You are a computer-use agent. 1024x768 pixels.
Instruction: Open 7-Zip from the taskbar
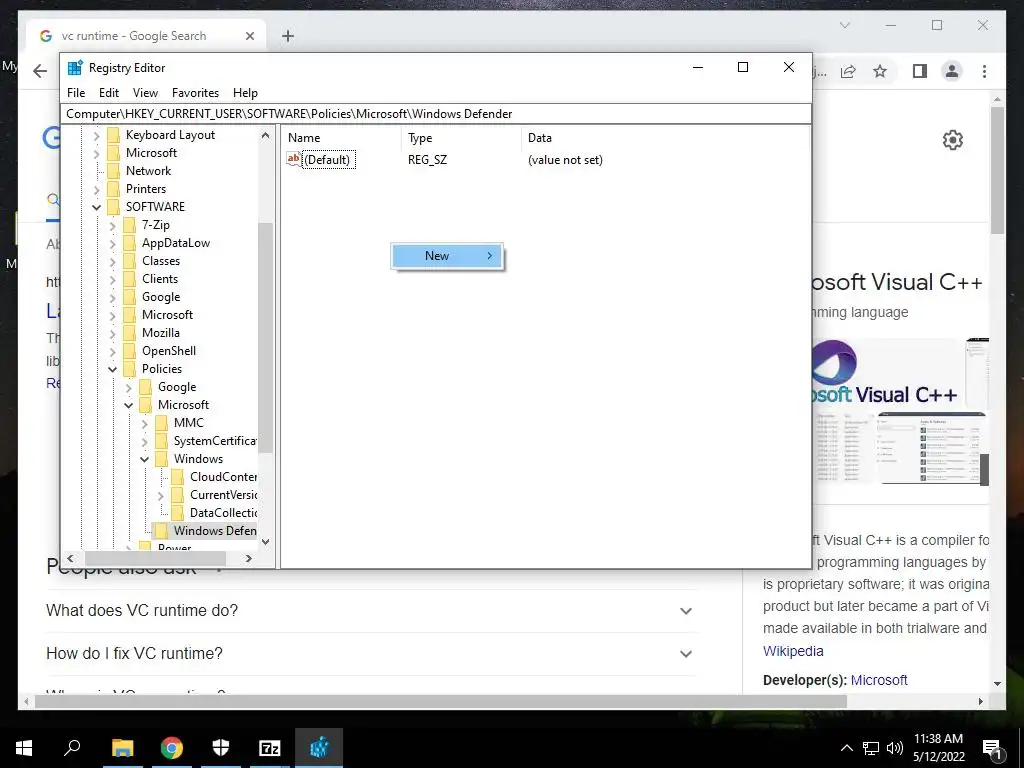pos(270,748)
